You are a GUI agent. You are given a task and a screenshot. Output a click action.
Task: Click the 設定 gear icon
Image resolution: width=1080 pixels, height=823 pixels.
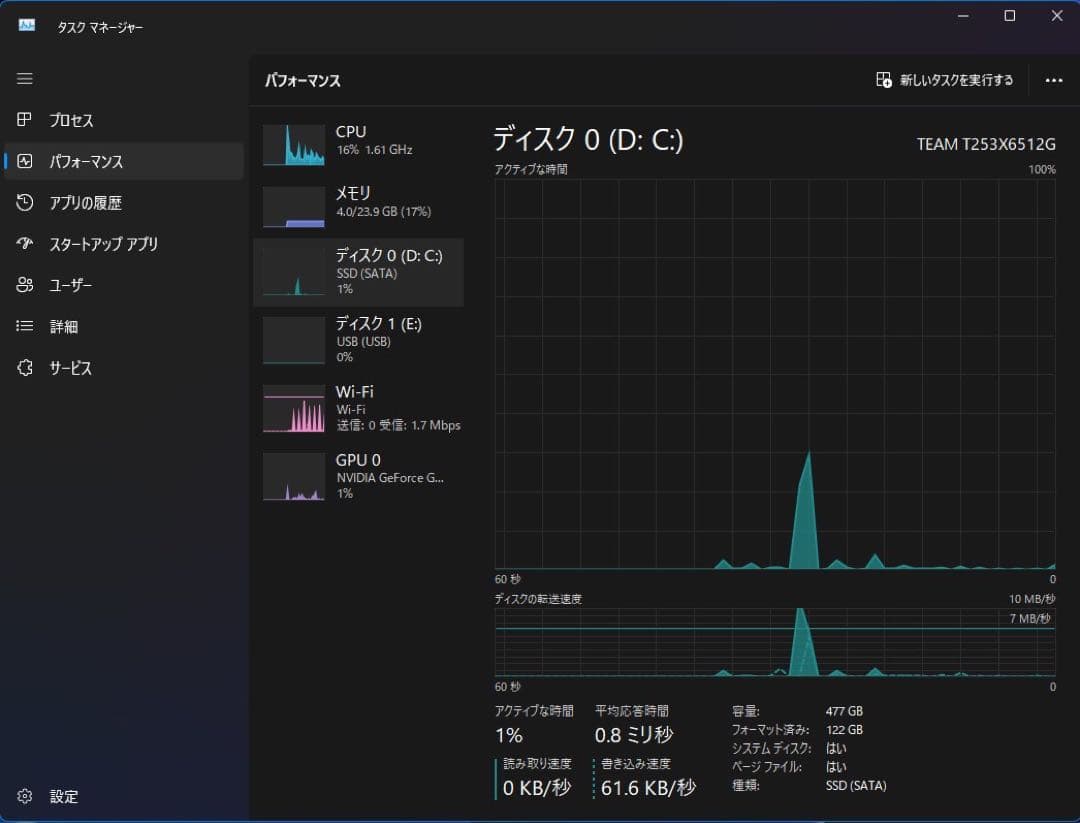click(26, 797)
